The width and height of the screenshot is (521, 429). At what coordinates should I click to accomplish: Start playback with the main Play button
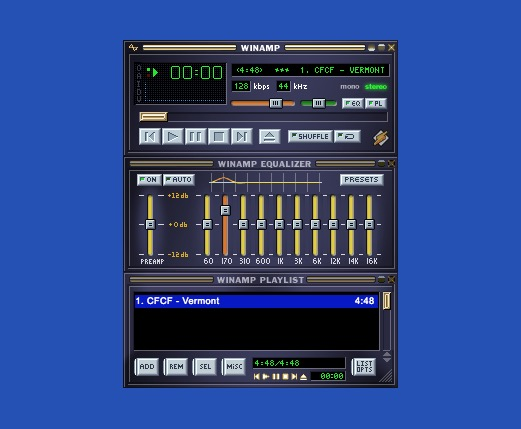(x=173, y=137)
